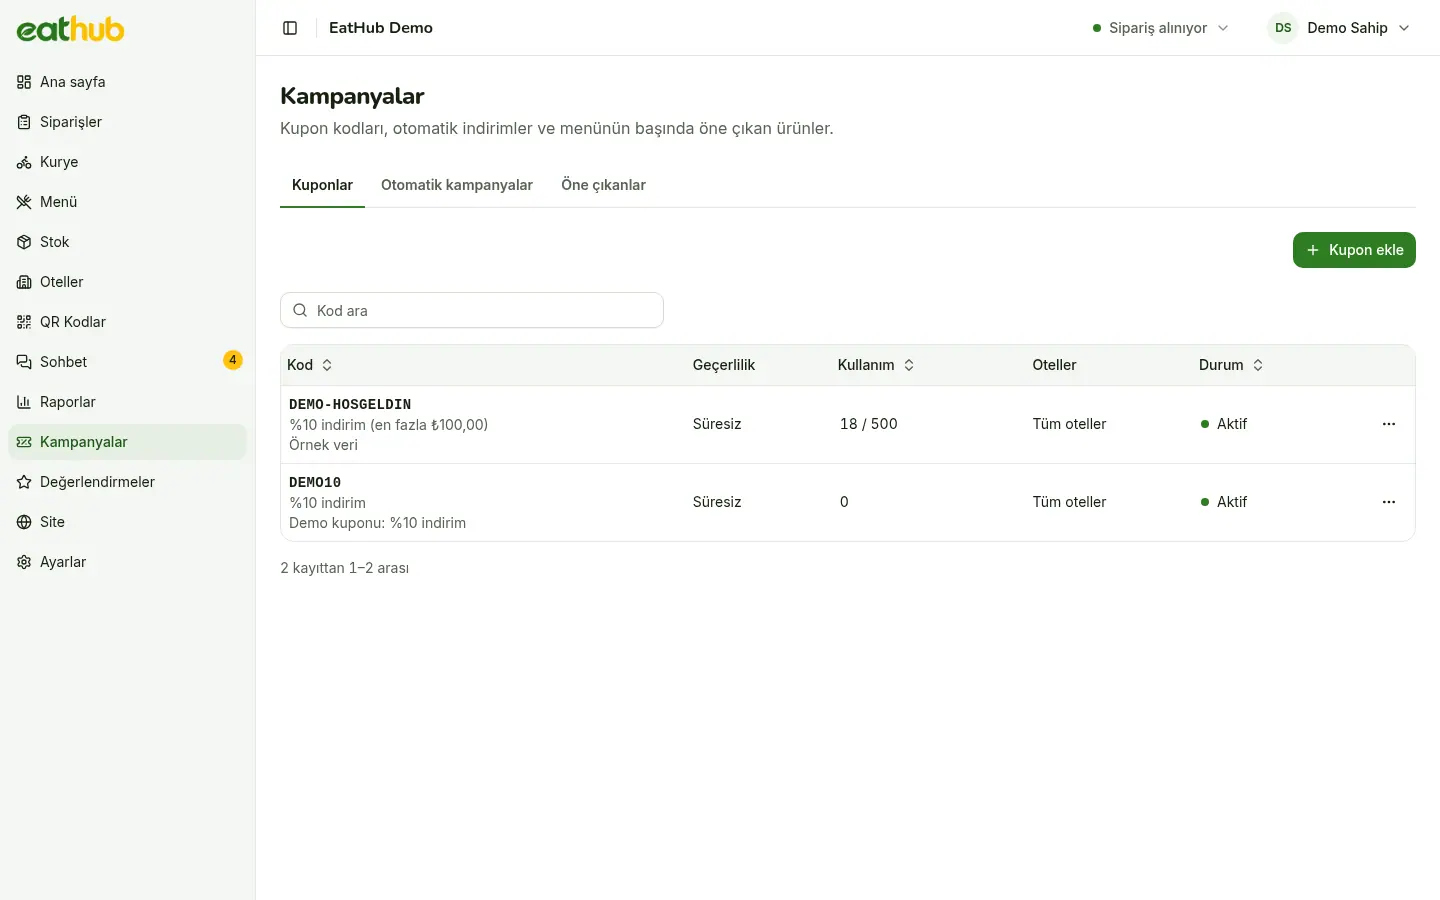The height and width of the screenshot is (900, 1440).
Task: Click the DEMO-HOSGELDIN coupon code
Action: pos(350,404)
